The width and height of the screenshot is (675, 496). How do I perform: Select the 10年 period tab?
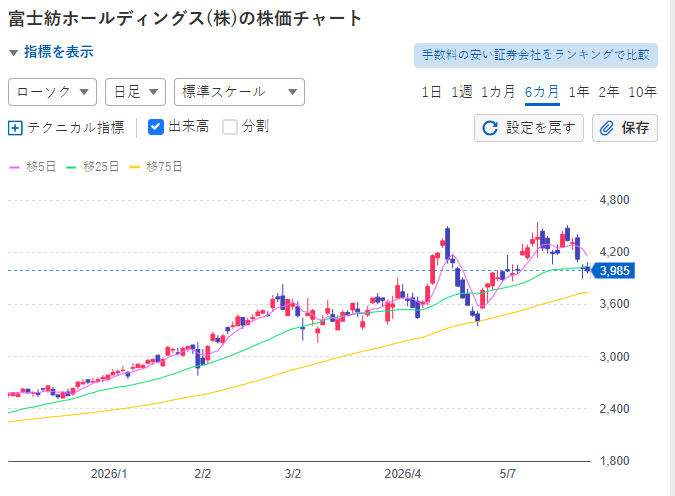click(642, 92)
